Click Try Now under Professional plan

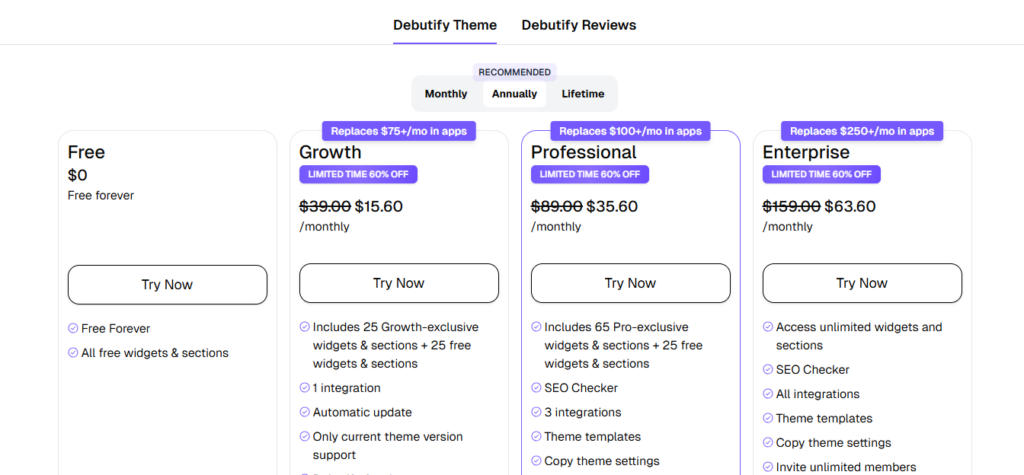coord(630,283)
